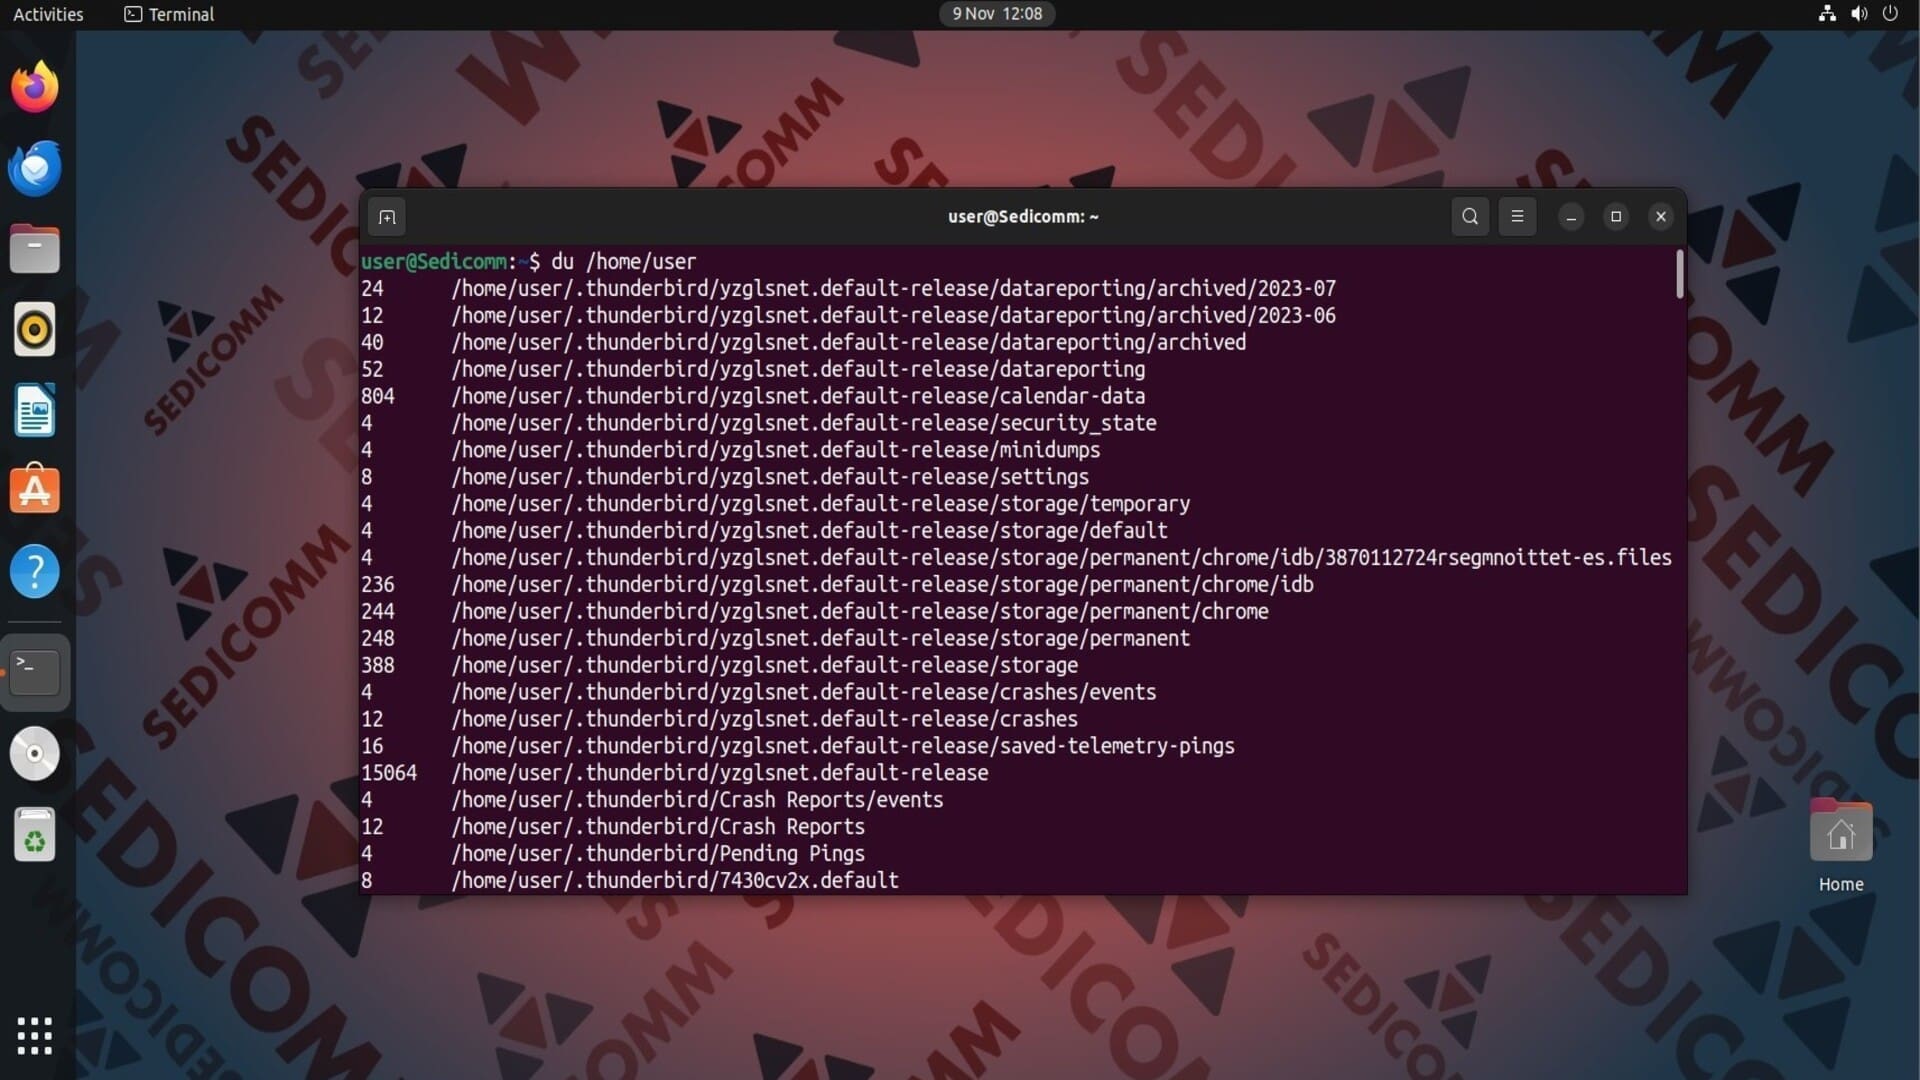The image size is (1920, 1080).
Task: Click the security_state path line
Action: (x=804, y=424)
